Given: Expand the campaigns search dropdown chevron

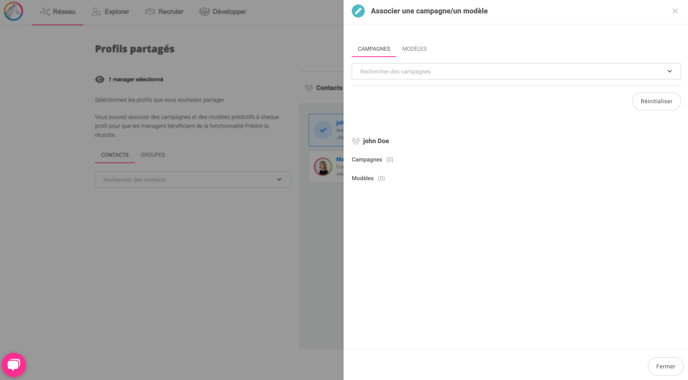Looking at the screenshot, I should click(x=670, y=72).
